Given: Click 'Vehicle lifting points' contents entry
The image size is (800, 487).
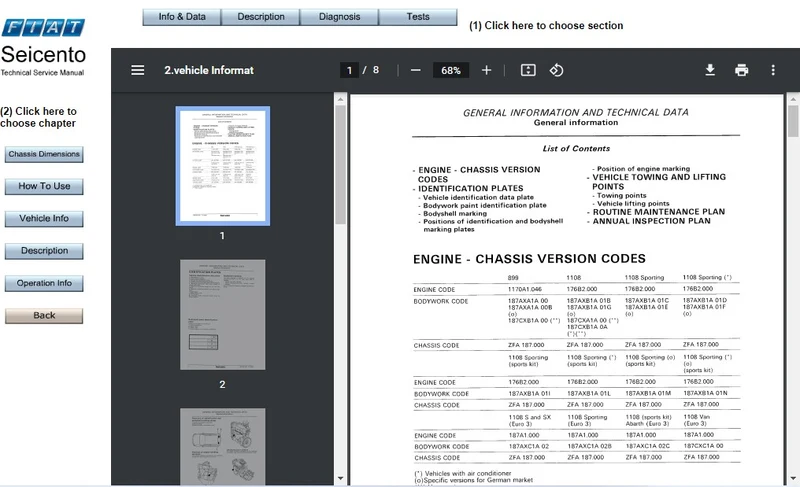Looking at the screenshot, I should [633, 203].
